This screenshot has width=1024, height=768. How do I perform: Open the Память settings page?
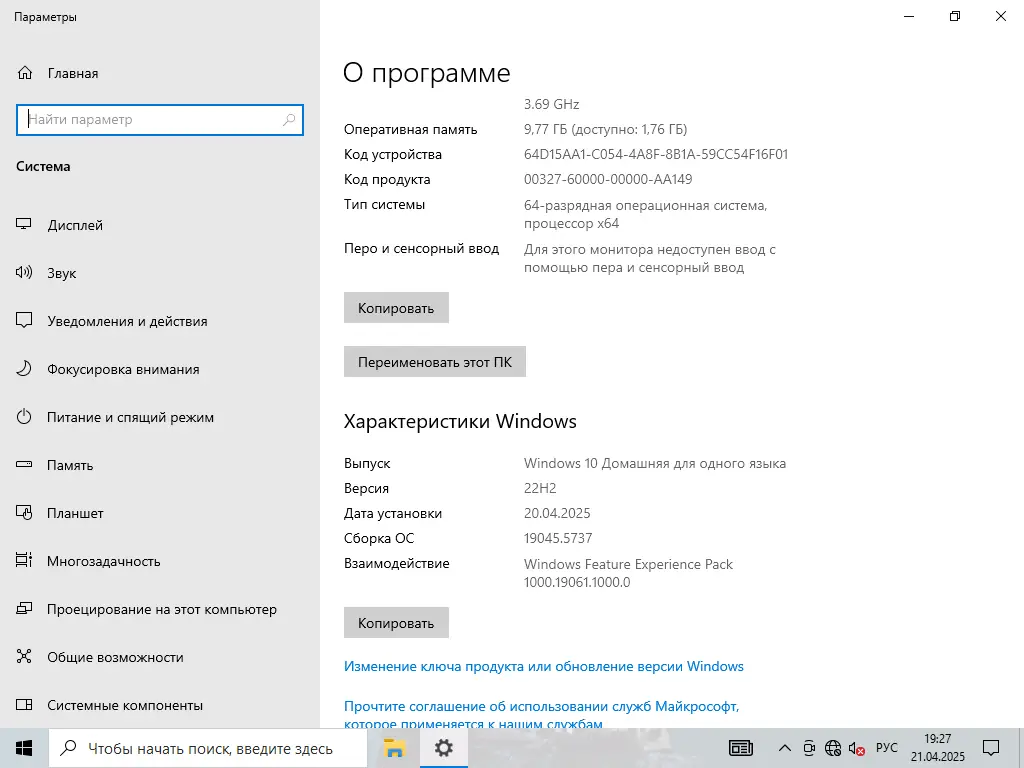pyautogui.click(x=160, y=465)
